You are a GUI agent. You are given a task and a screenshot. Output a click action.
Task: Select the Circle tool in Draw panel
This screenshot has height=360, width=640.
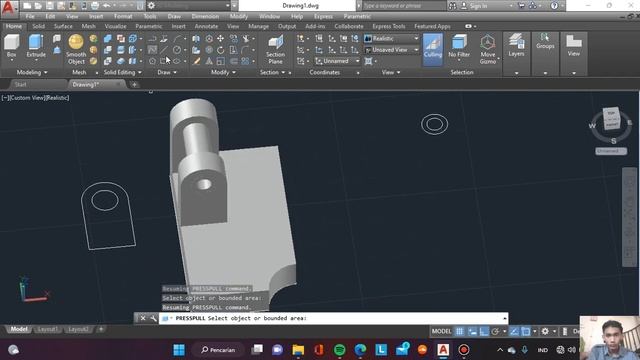click(177, 50)
